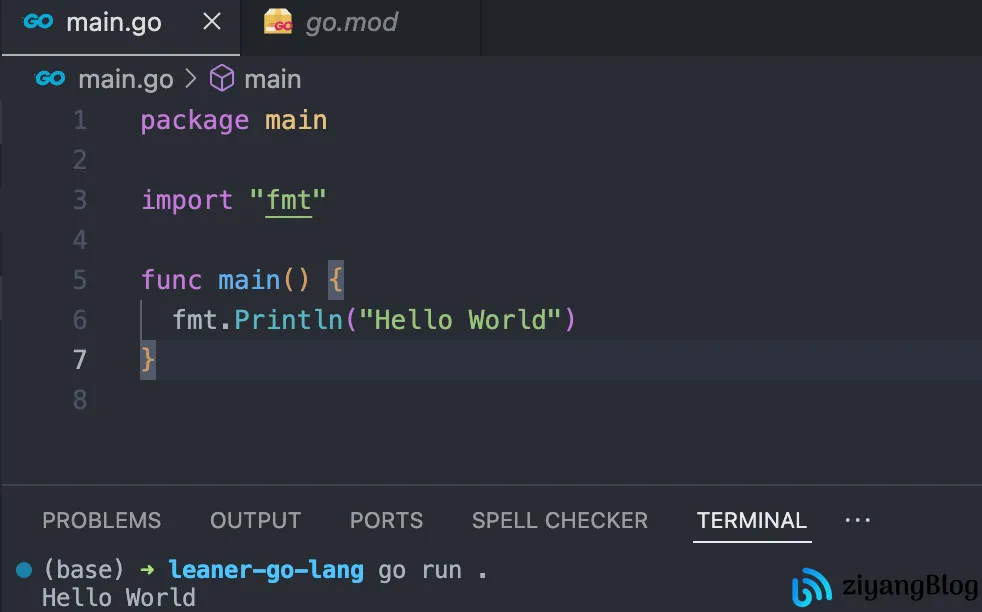Click the cube symbol icon in breadcrumb
The image size is (982, 612).
(221, 79)
